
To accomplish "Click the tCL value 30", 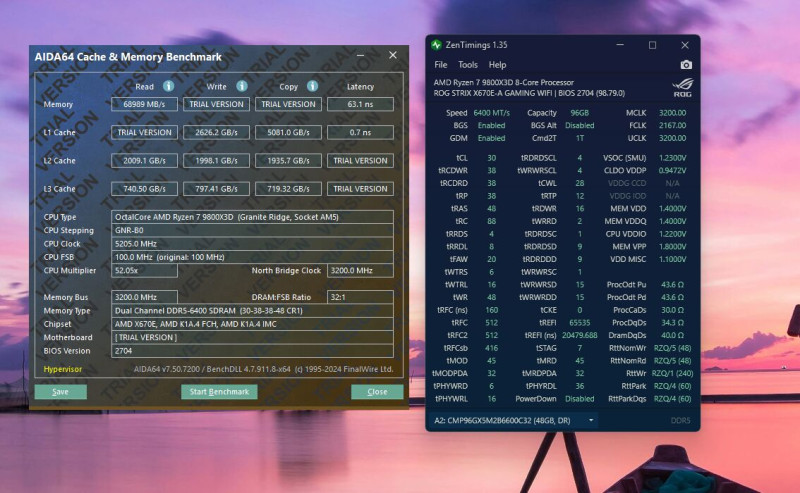I will 491,158.
